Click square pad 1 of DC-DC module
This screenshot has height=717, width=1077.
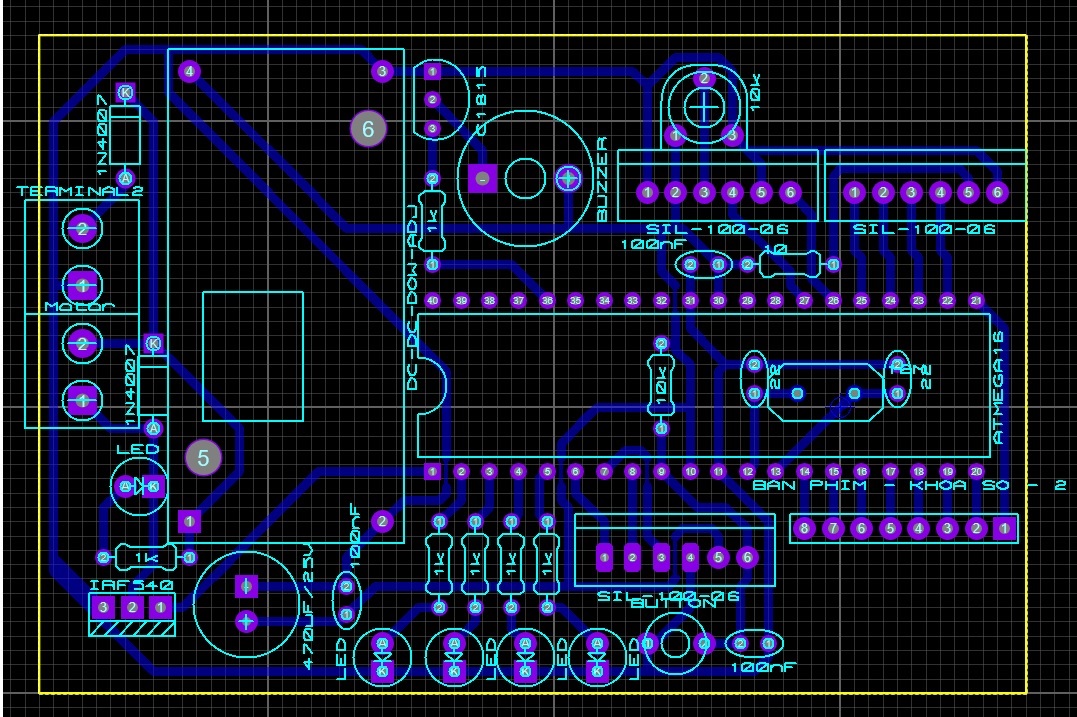tap(190, 521)
